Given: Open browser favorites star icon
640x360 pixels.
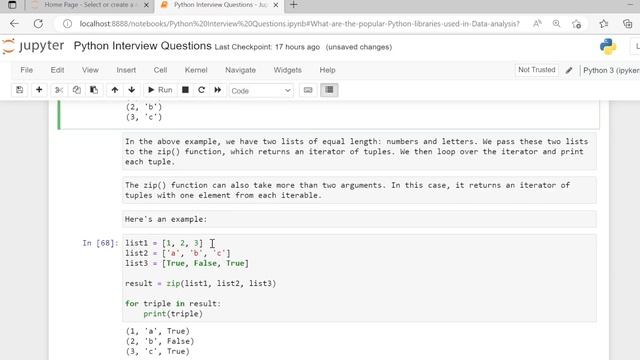Looking at the screenshot, I should tap(604, 24).
